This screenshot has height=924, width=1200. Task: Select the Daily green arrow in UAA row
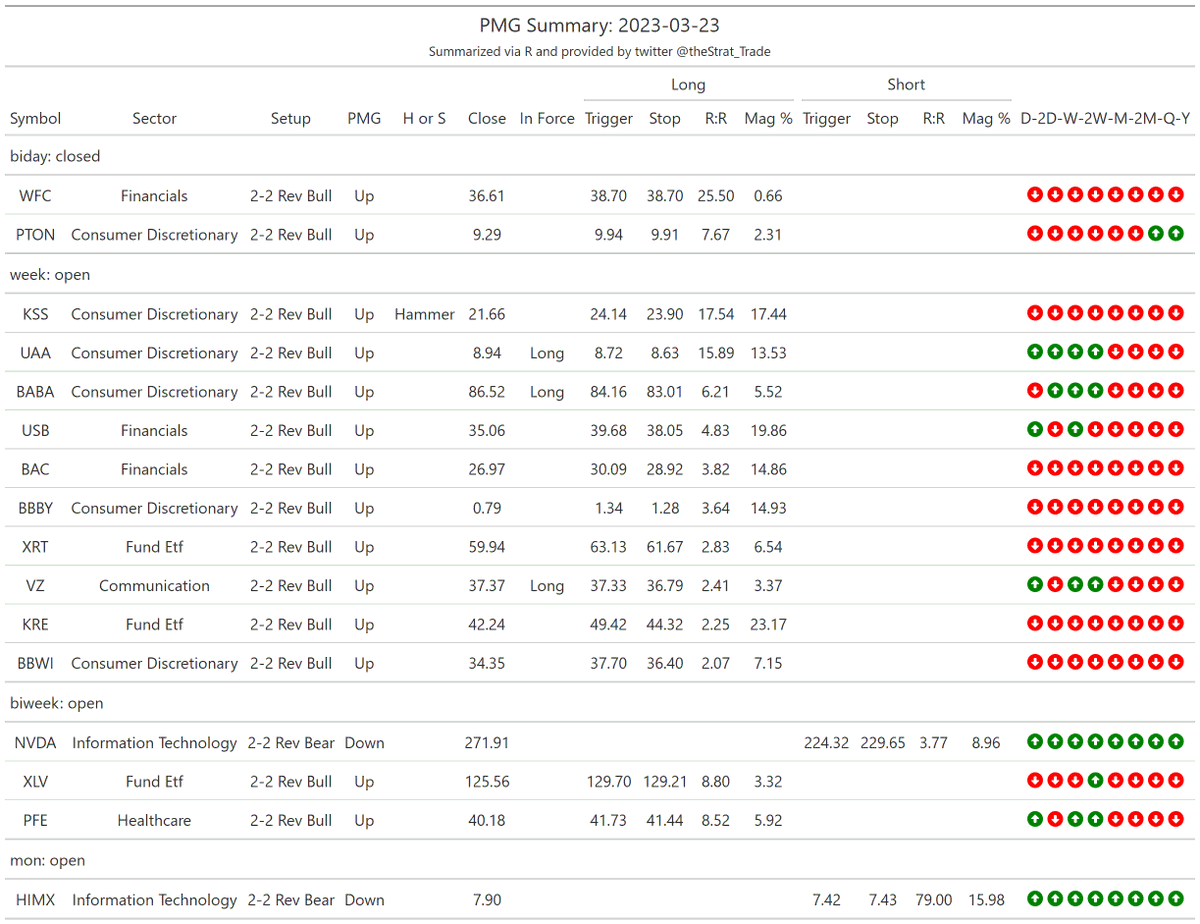coord(1035,352)
